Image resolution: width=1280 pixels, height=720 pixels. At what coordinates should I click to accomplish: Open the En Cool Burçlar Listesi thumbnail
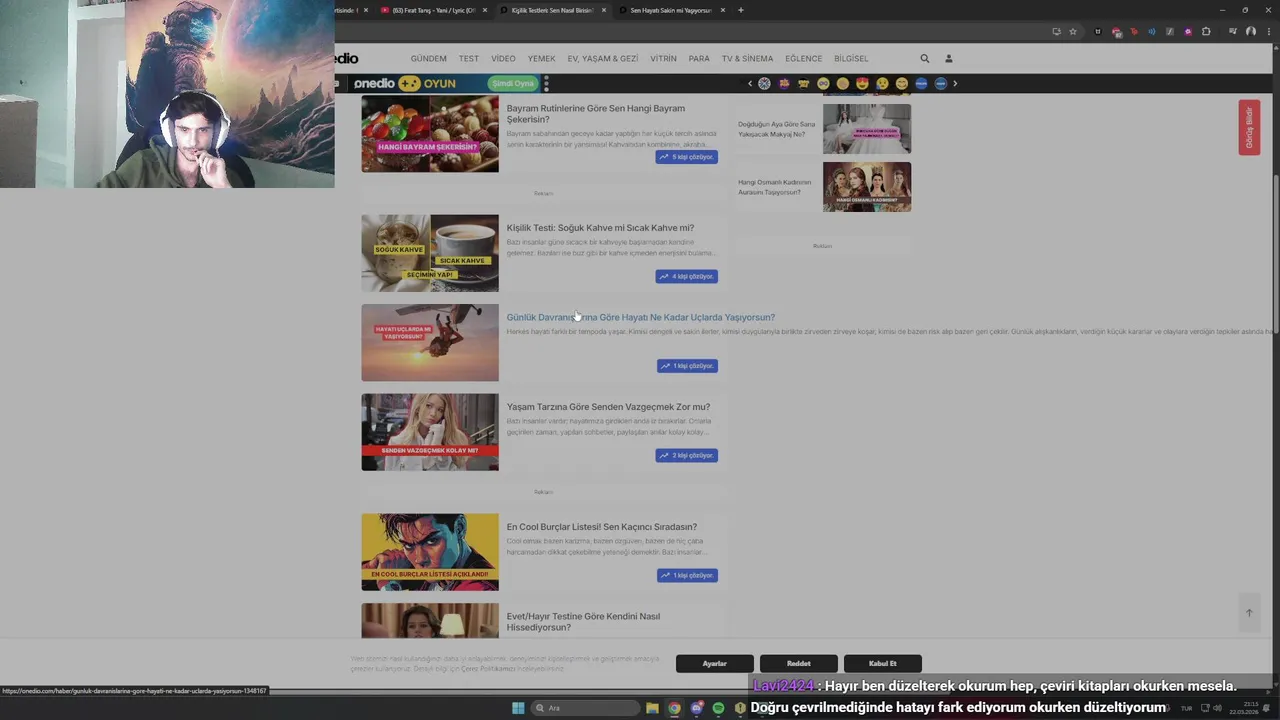430,552
